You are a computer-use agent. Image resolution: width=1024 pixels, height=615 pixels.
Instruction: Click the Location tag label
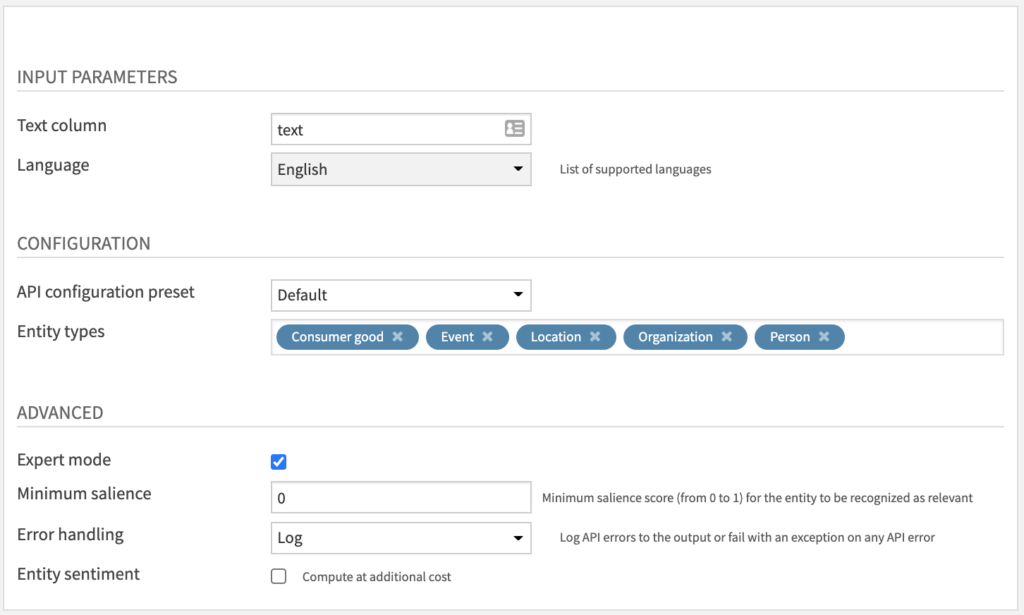click(x=556, y=337)
